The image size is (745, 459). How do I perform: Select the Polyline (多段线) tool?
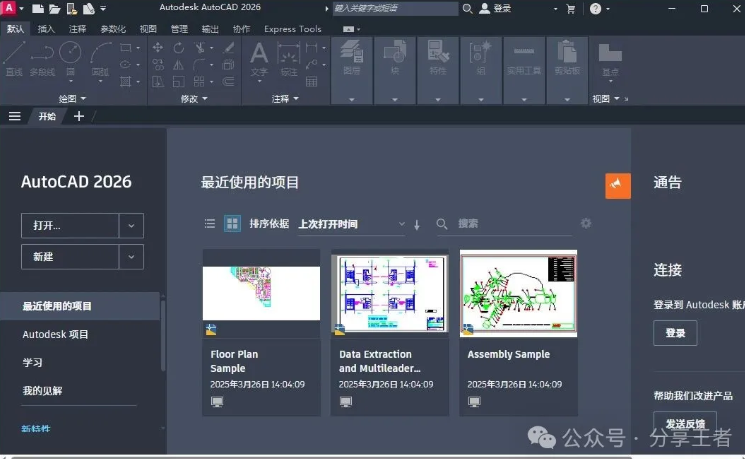click(x=42, y=59)
